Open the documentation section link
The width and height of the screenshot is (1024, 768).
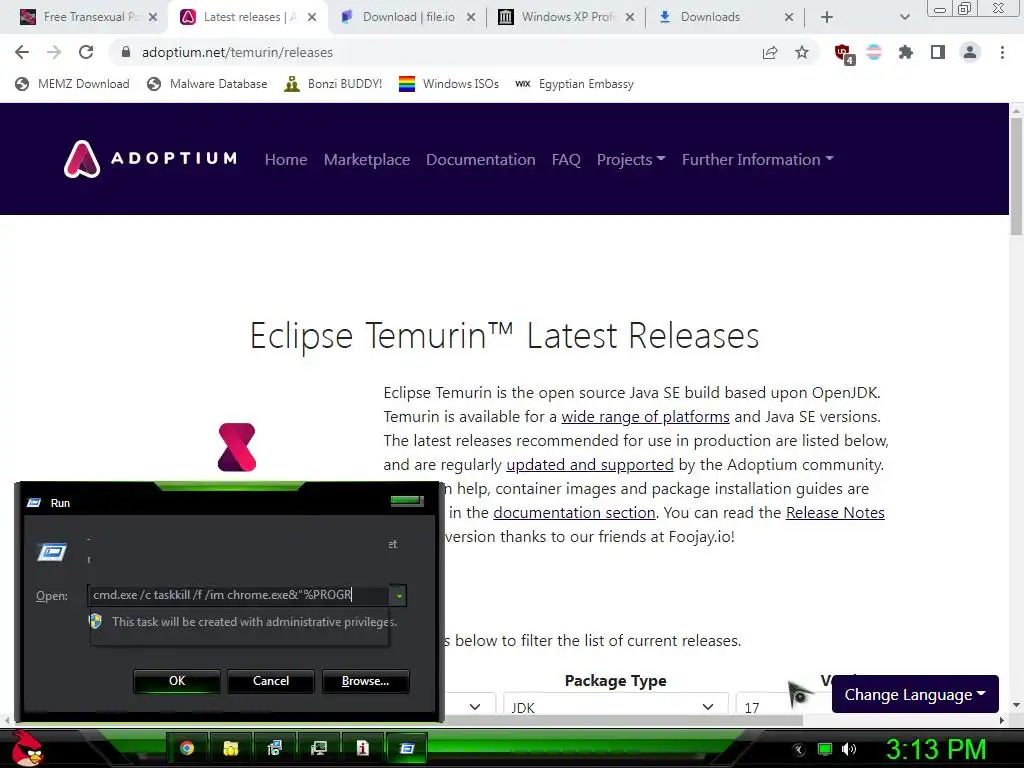pyautogui.click(x=574, y=513)
